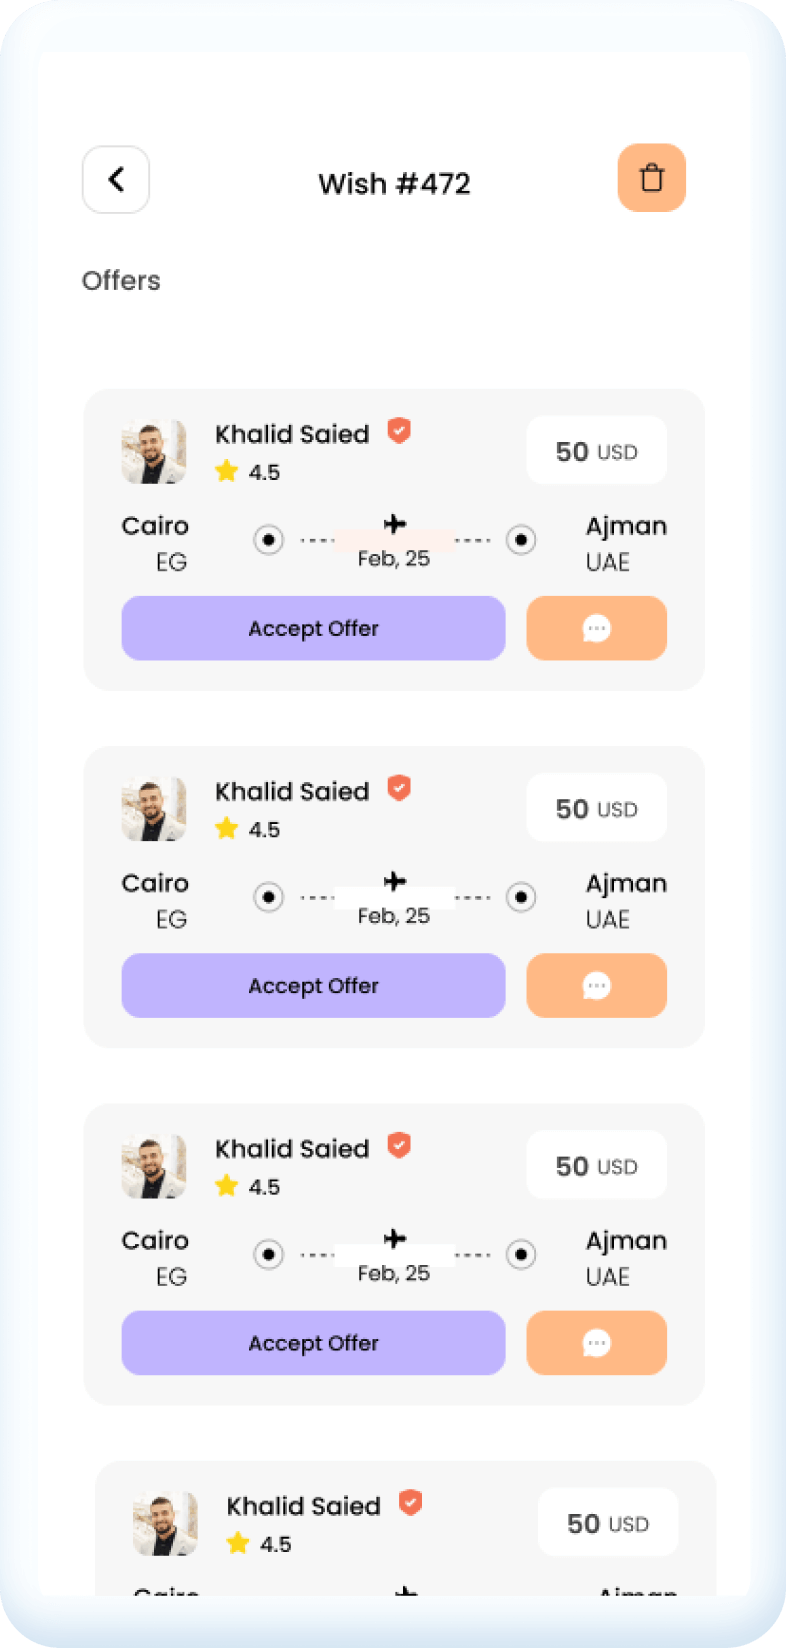Tap verified shield badge on first offer
Image resolution: width=786 pixels, height=1648 pixels.
[399, 431]
